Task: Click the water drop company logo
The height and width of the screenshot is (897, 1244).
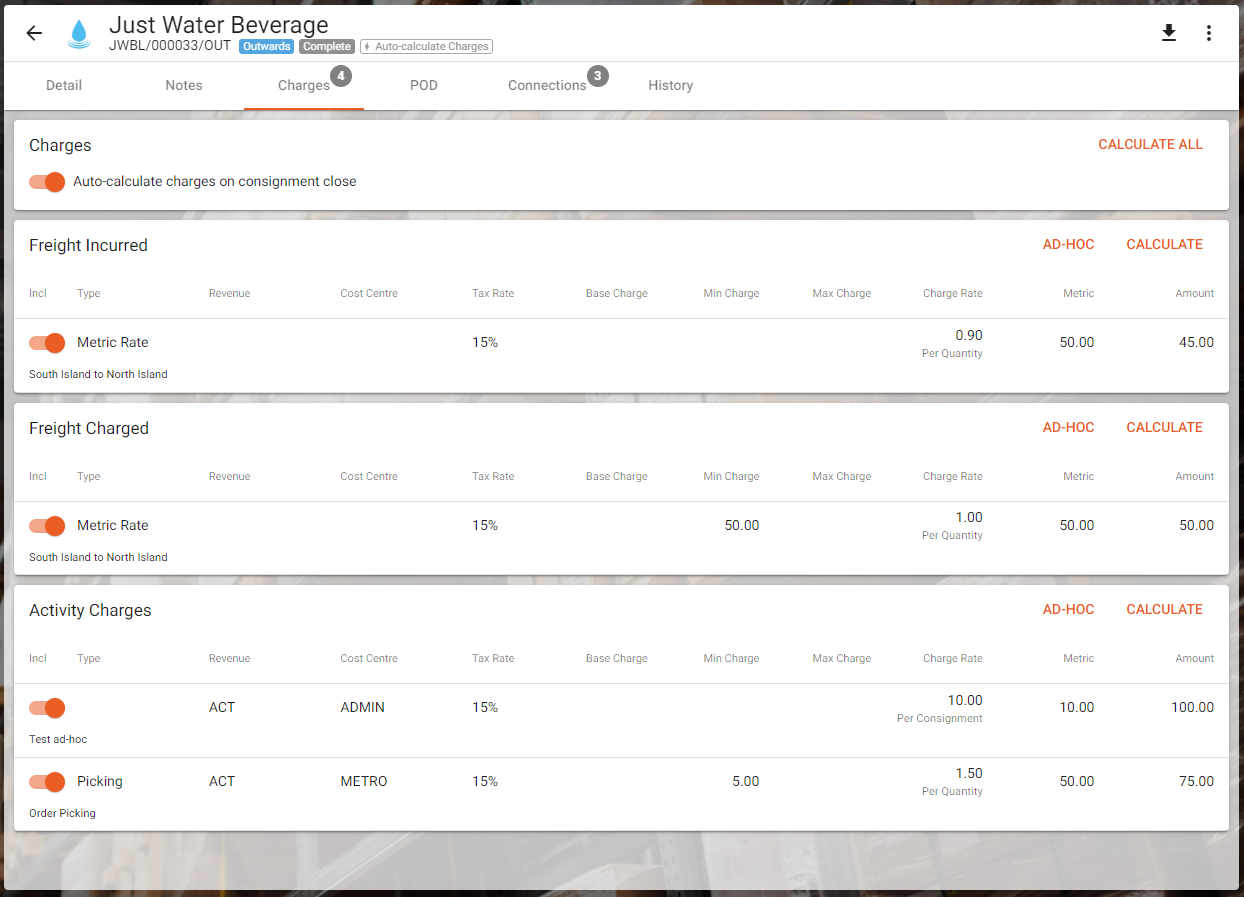Action: pyautogui.click(x=78, y=33)
